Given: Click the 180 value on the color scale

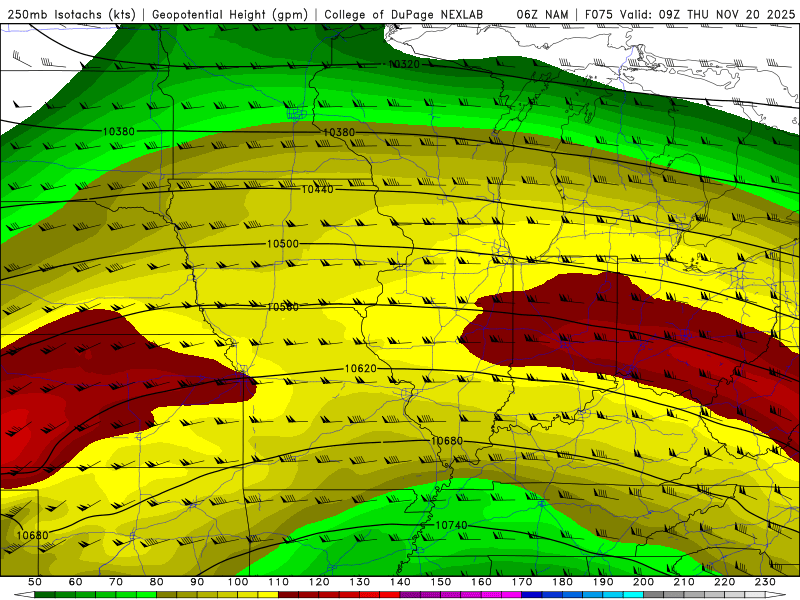Looking at the screenshot, I should 562,582.
